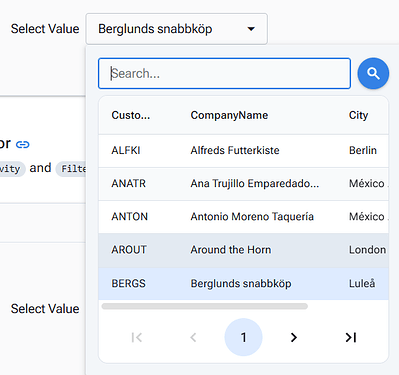Go to first page of results
Image resolution: width=399 pixels, height=375 pixels.
click(x=137, y=337)
